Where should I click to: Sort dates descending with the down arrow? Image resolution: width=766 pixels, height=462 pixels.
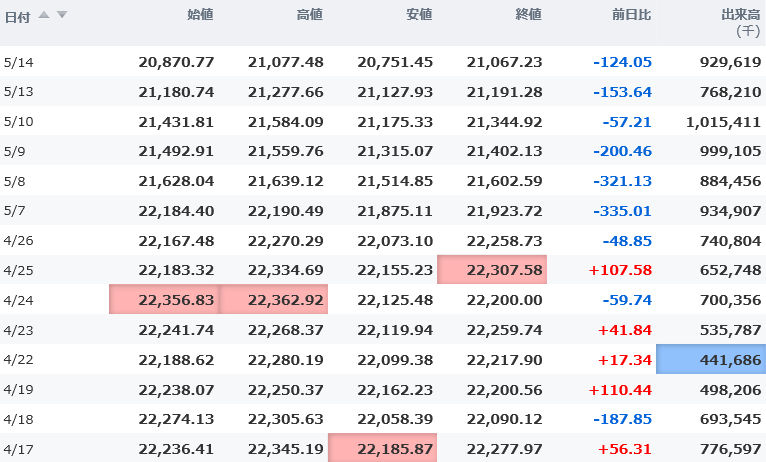(62, 15)
